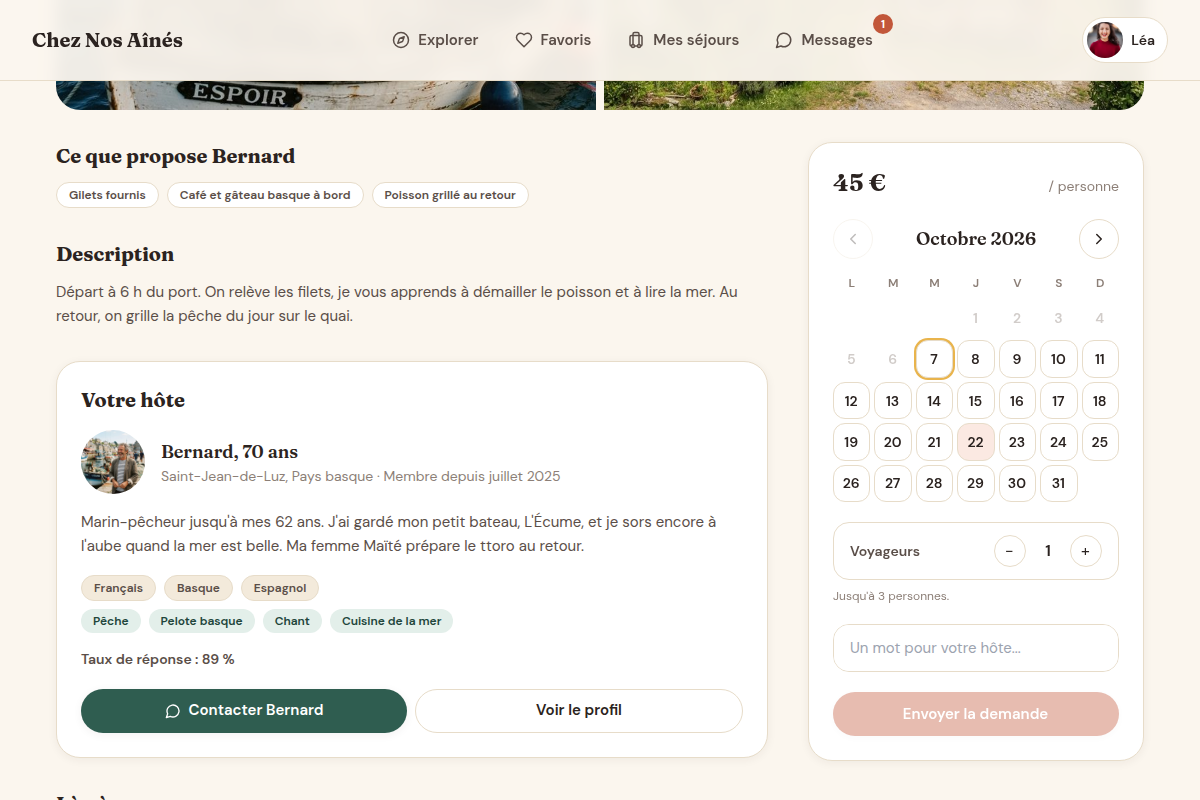This screenshot has height=800, width=1200.
Task: Select October 18 in the calendar
Action: pyautogui.click(x=1100, y=401)
